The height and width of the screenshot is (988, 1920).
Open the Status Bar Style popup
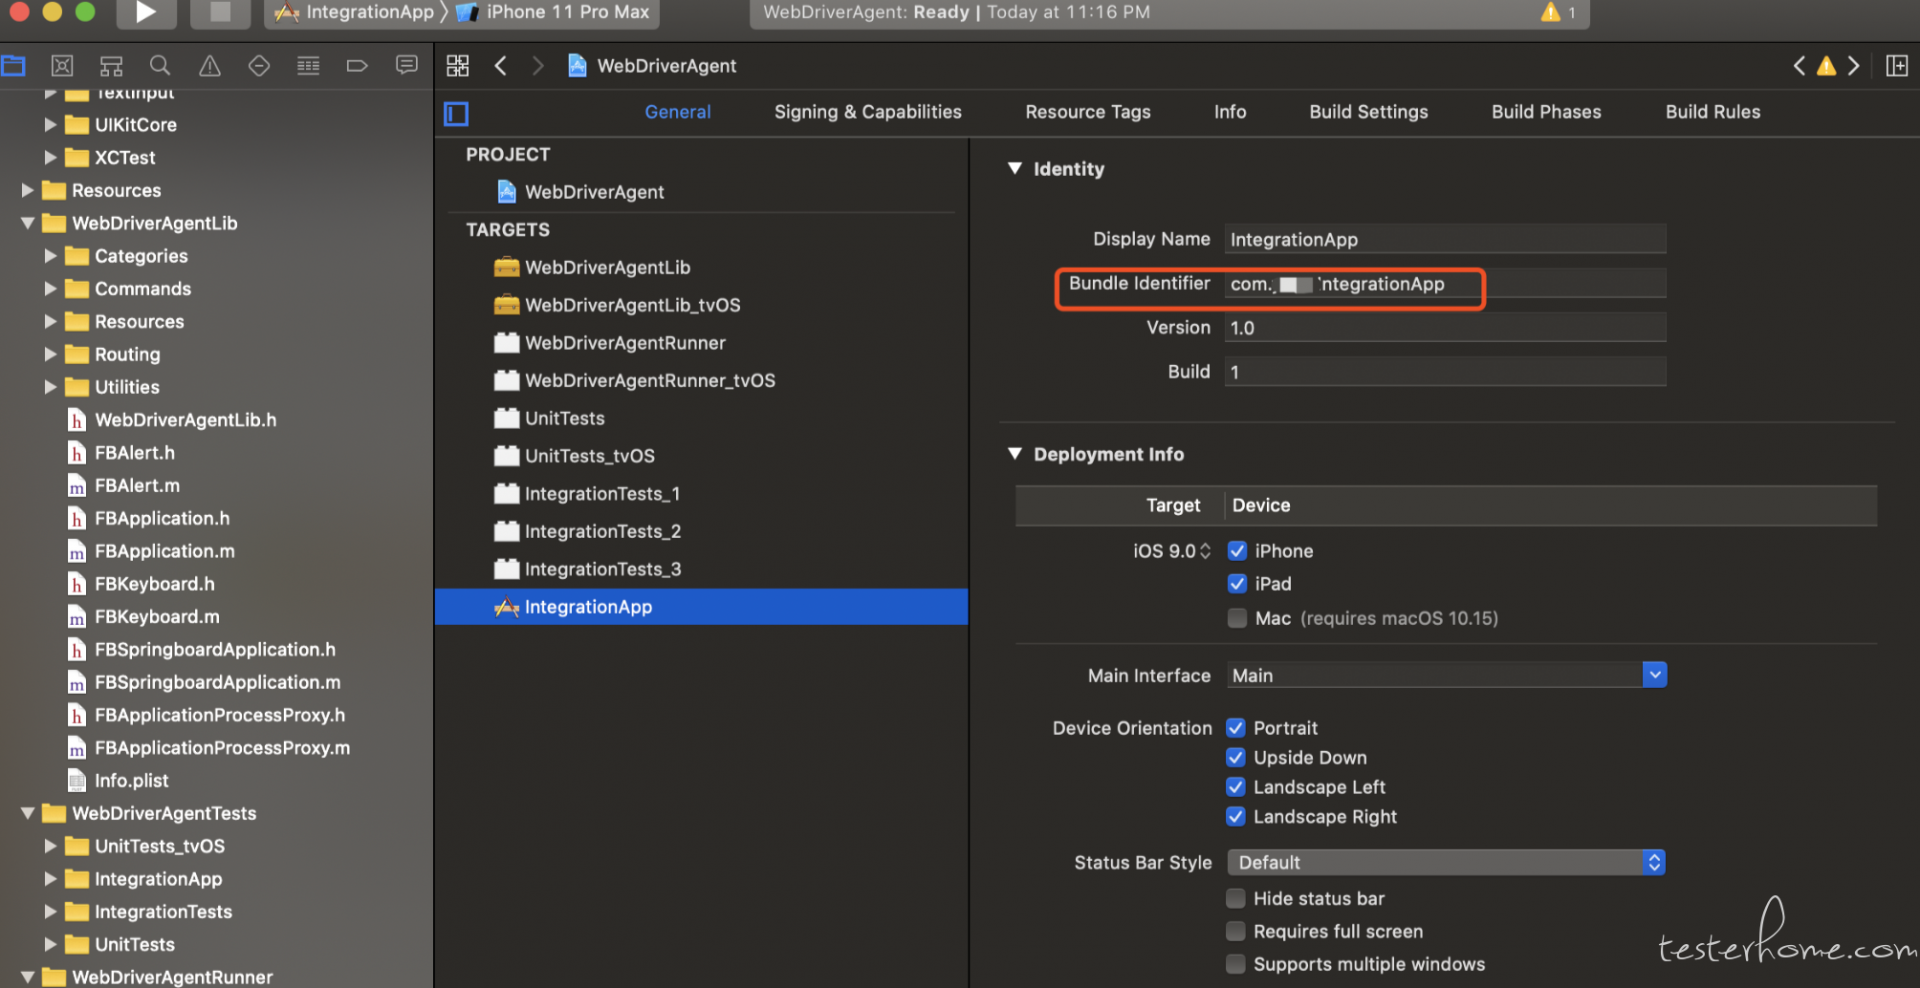click(x=1446, y=862)
